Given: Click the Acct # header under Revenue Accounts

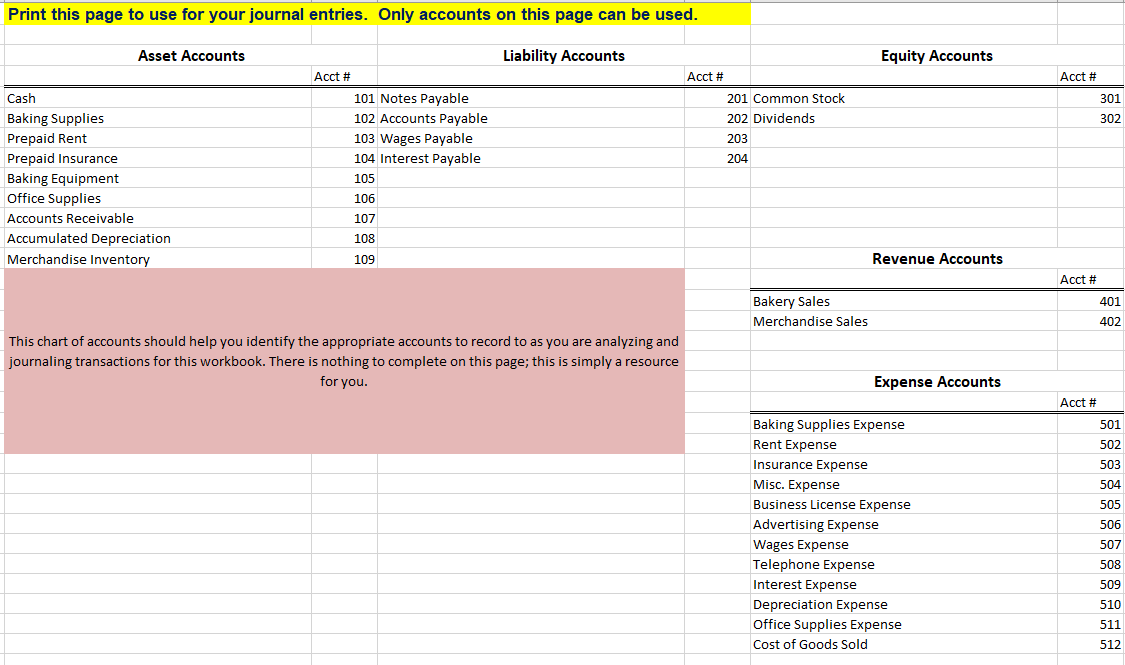Looking at the screenshot, I should (1091, 280).
